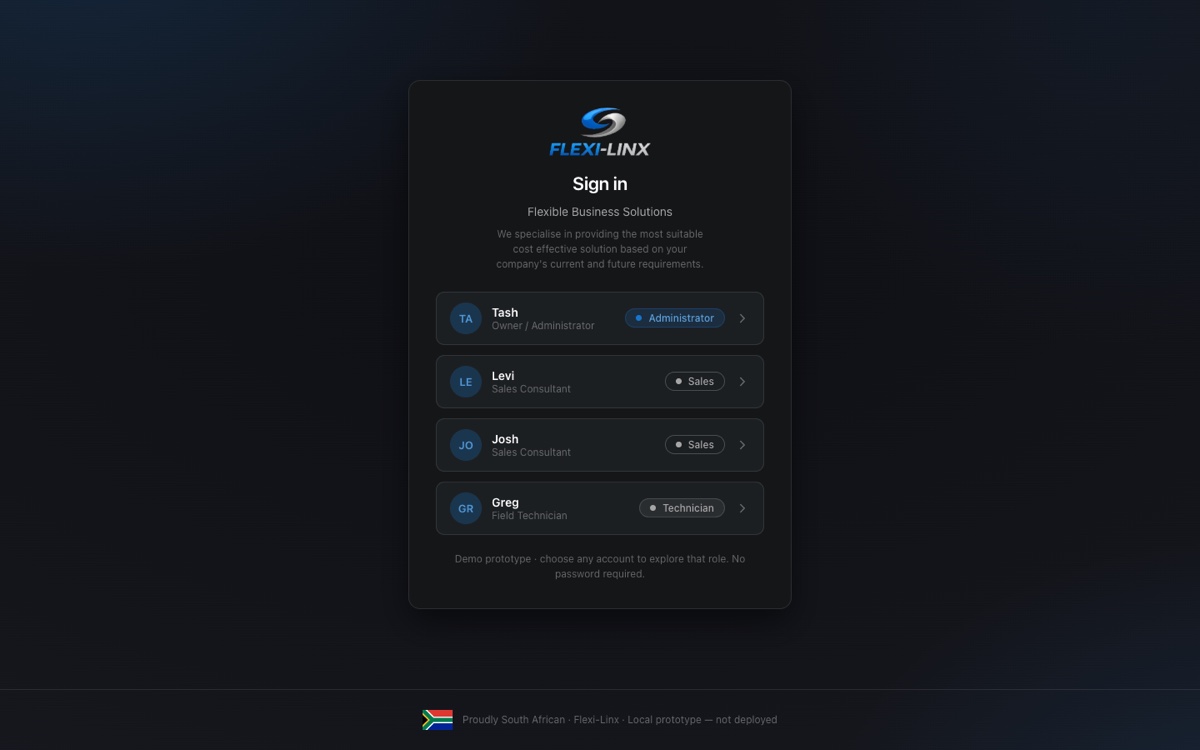Click the name Greg
This screenshot has height=750, width=1200.
(505, 502)
